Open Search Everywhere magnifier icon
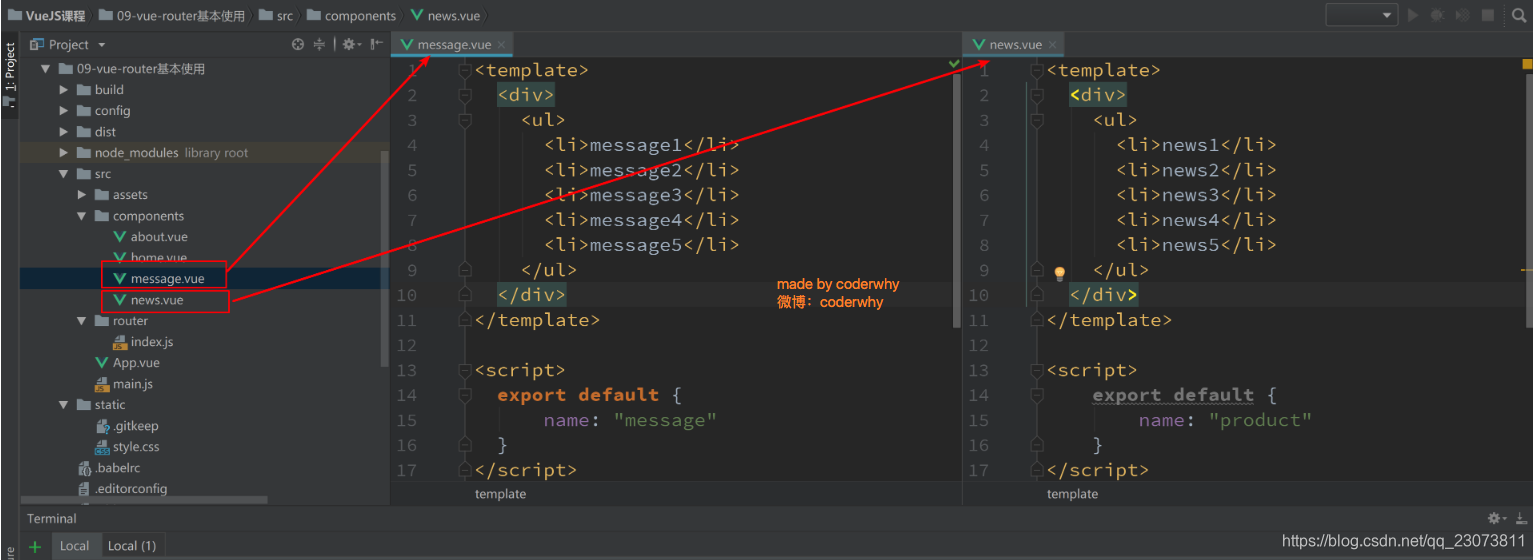 pyautogui.click(x=1517, y=15)
